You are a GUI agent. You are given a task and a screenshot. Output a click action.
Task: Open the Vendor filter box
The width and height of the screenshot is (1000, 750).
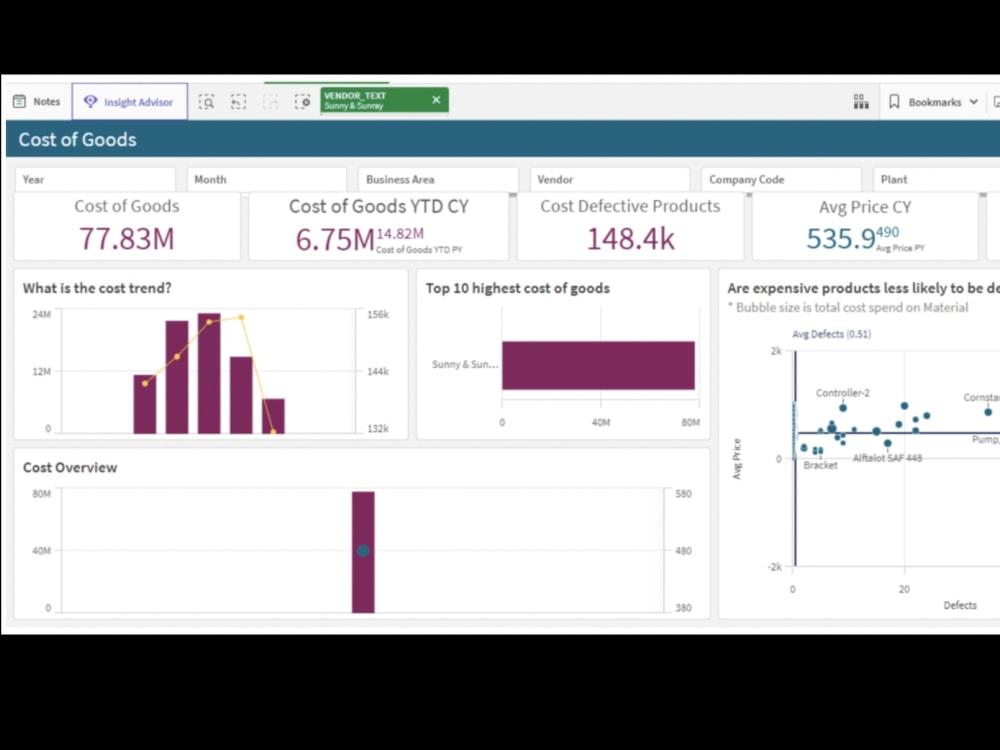click(610, 179)
